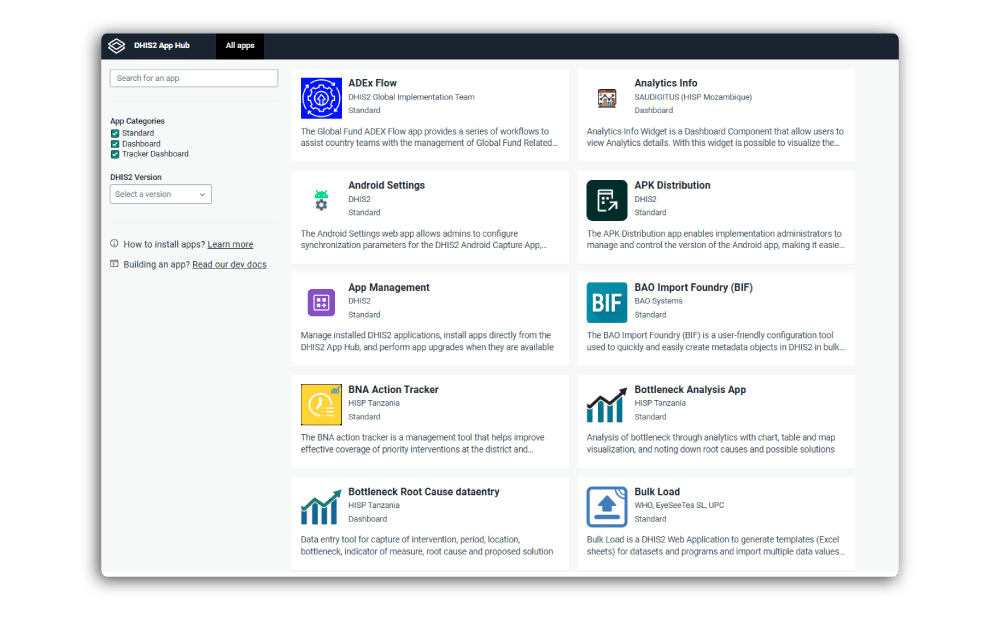Open the ADEx Flow app icon
Screen dimensions: 1000x641
[x=321, y=98]
